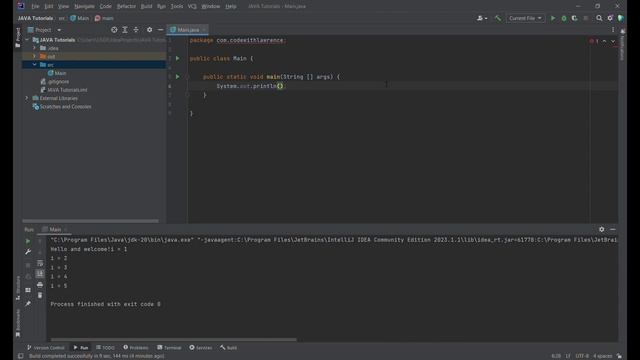The image size is (640, 360).
Task: Open editor tab options three-dot icon
Action: [613, 30]
